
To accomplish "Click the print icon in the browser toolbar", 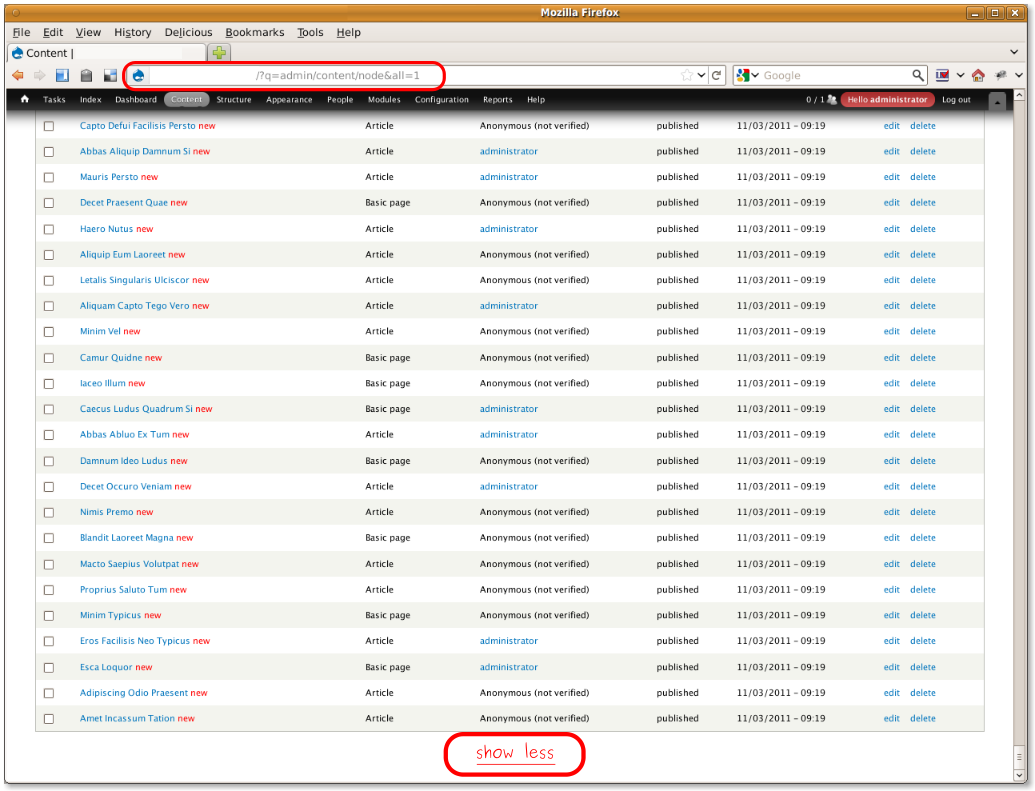I will pyautogui.click(x=86, y=75).
